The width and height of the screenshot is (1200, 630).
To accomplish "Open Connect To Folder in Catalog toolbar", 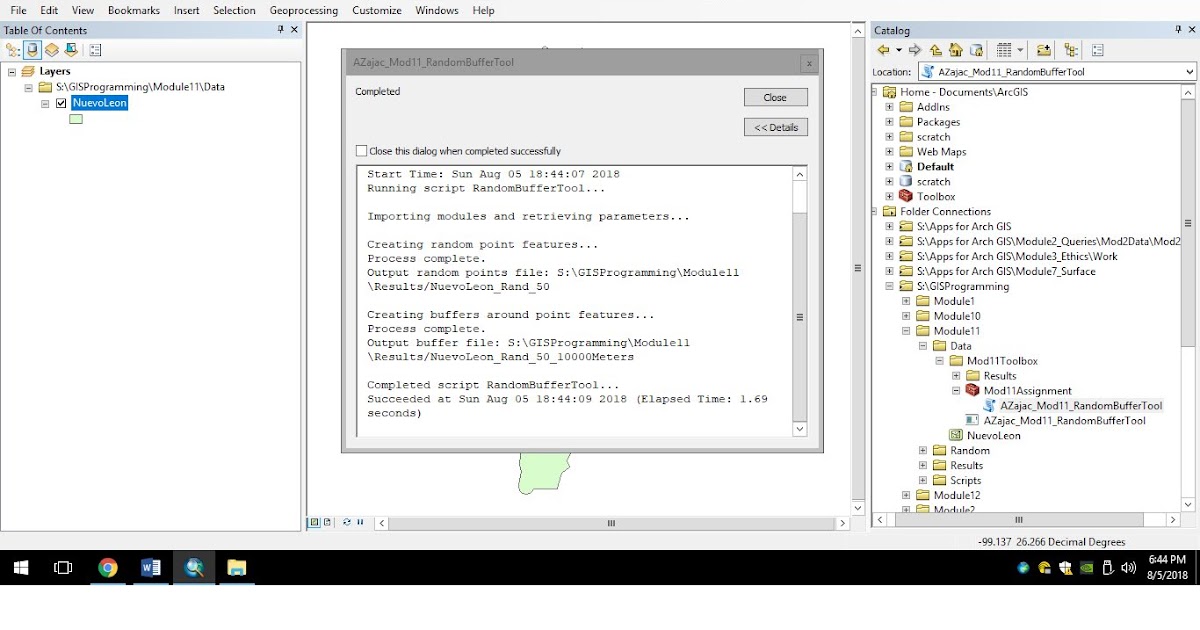I will point(1042,50).
